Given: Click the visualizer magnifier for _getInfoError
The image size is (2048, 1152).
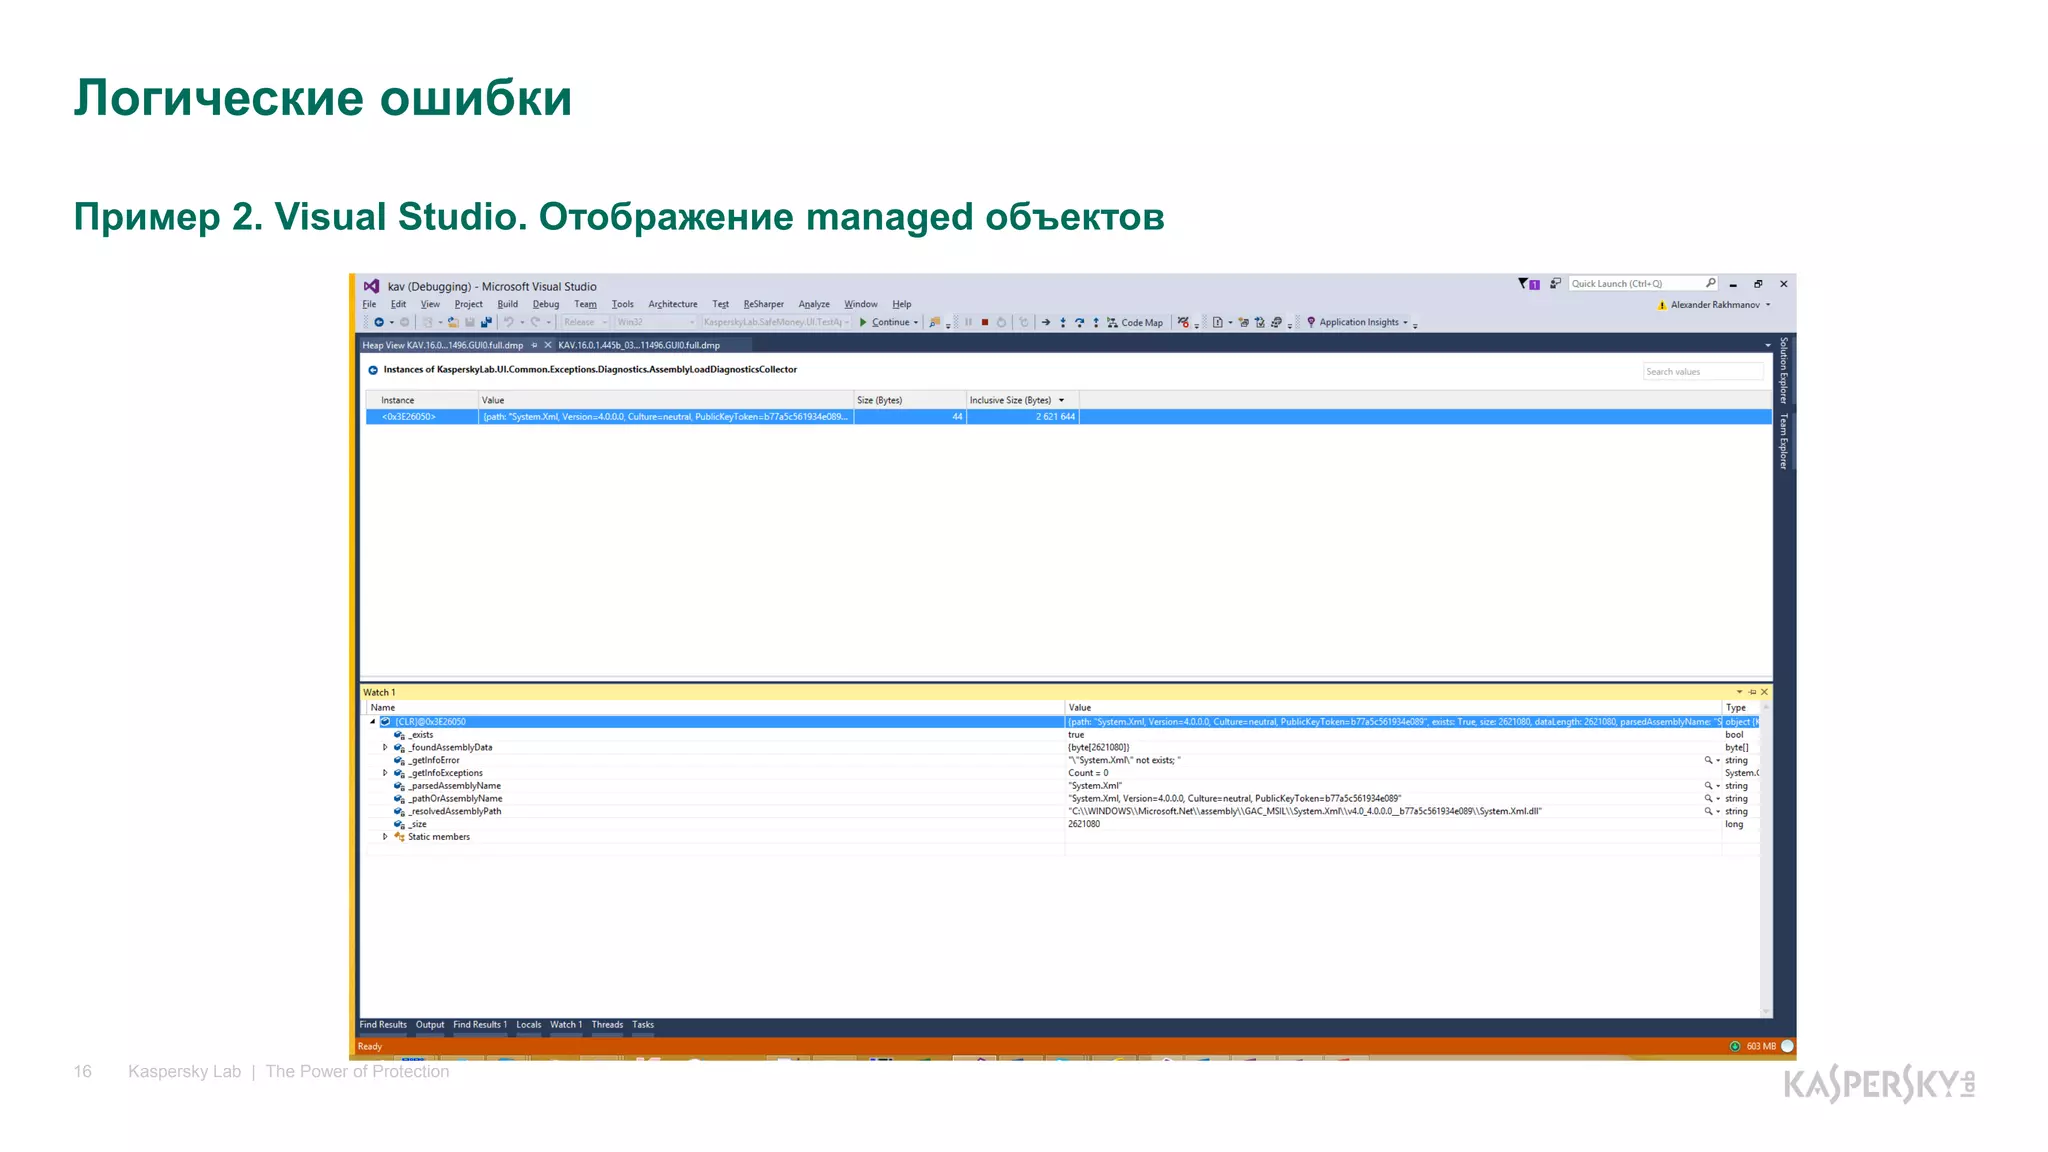Looking at the screenshot, I should [x=1709, y=761].
